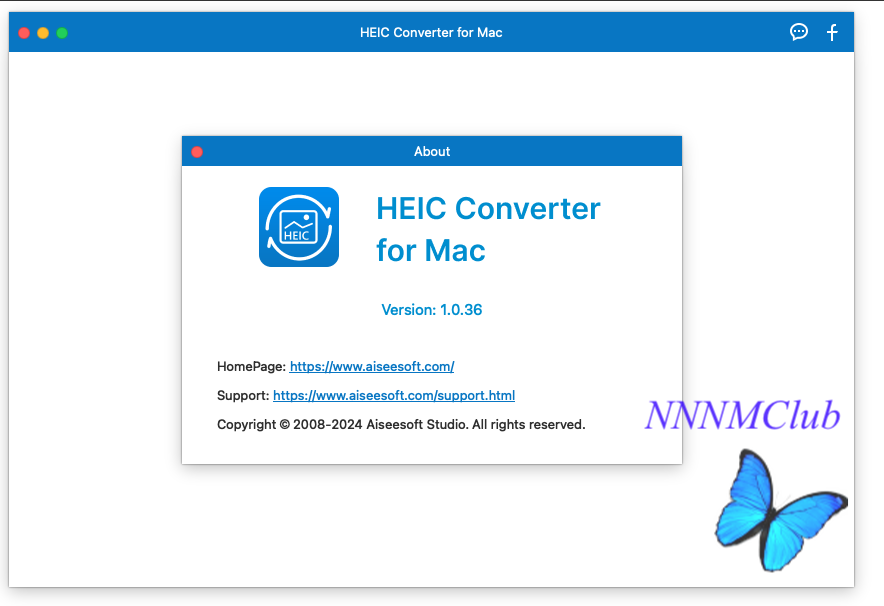The width and height of the screenshot is (884, 606).
Task: Open the feedback chat bubble icon
Action: [x=798, y=32]
